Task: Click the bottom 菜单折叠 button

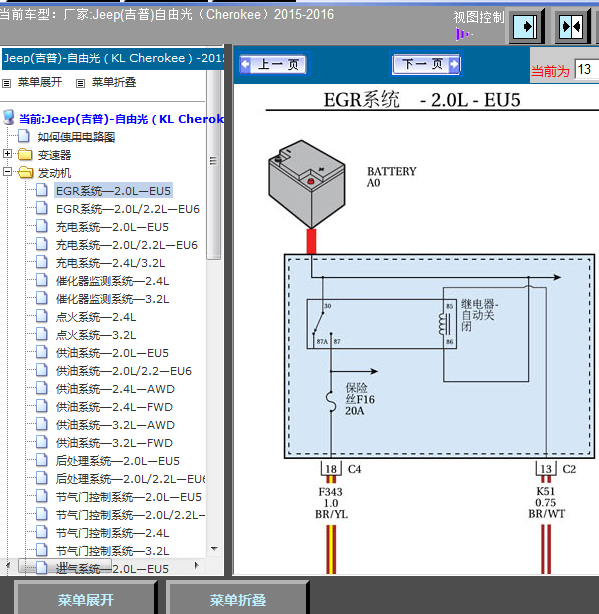Action: [x=237, y=599]
